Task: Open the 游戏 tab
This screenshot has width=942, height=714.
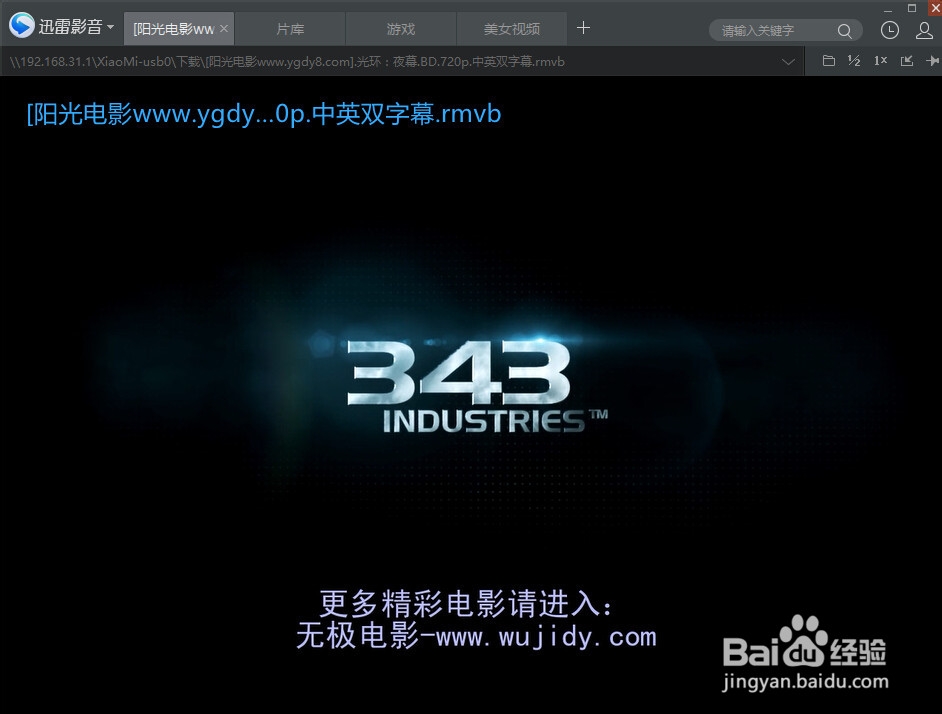Action: pos(401,29)
